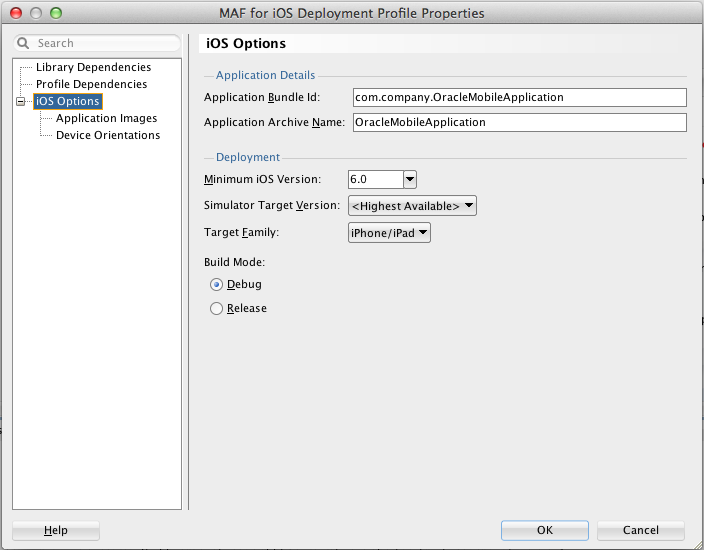This screenshot has width=704, height=550.
Task: Open the Application Images page
Action: coord(106,118)
